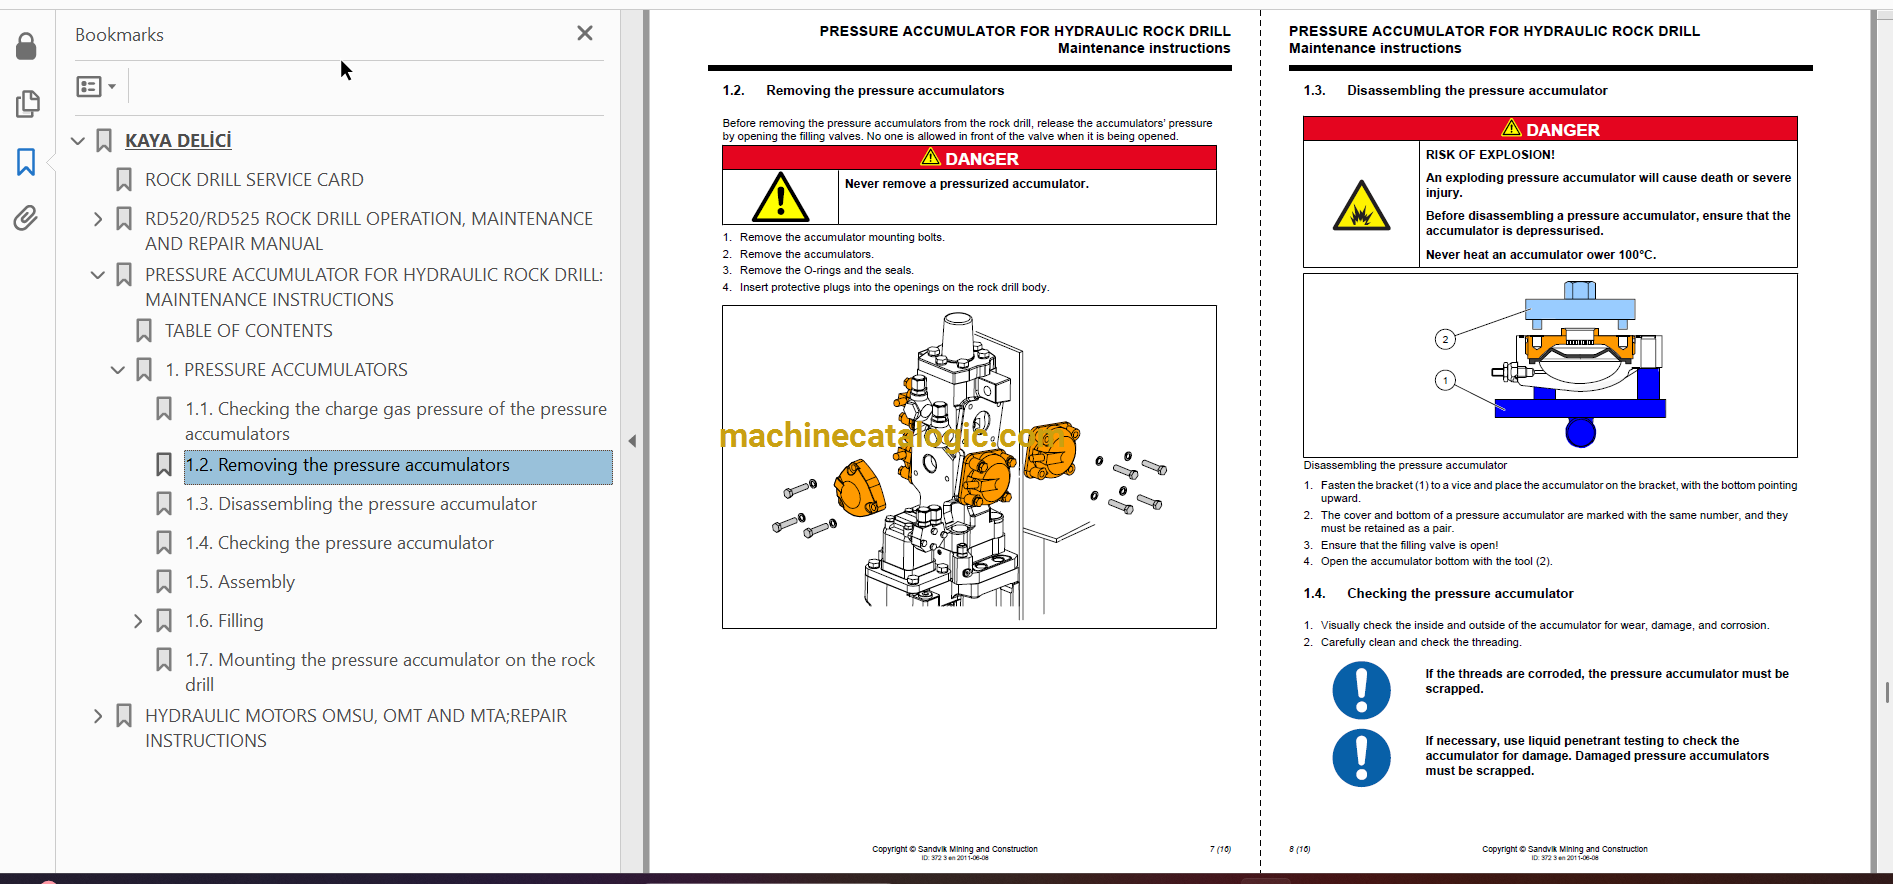Click the page number '8 (16)' footer
Viewport: 1893px width, 884px height.
point(1300,849)
